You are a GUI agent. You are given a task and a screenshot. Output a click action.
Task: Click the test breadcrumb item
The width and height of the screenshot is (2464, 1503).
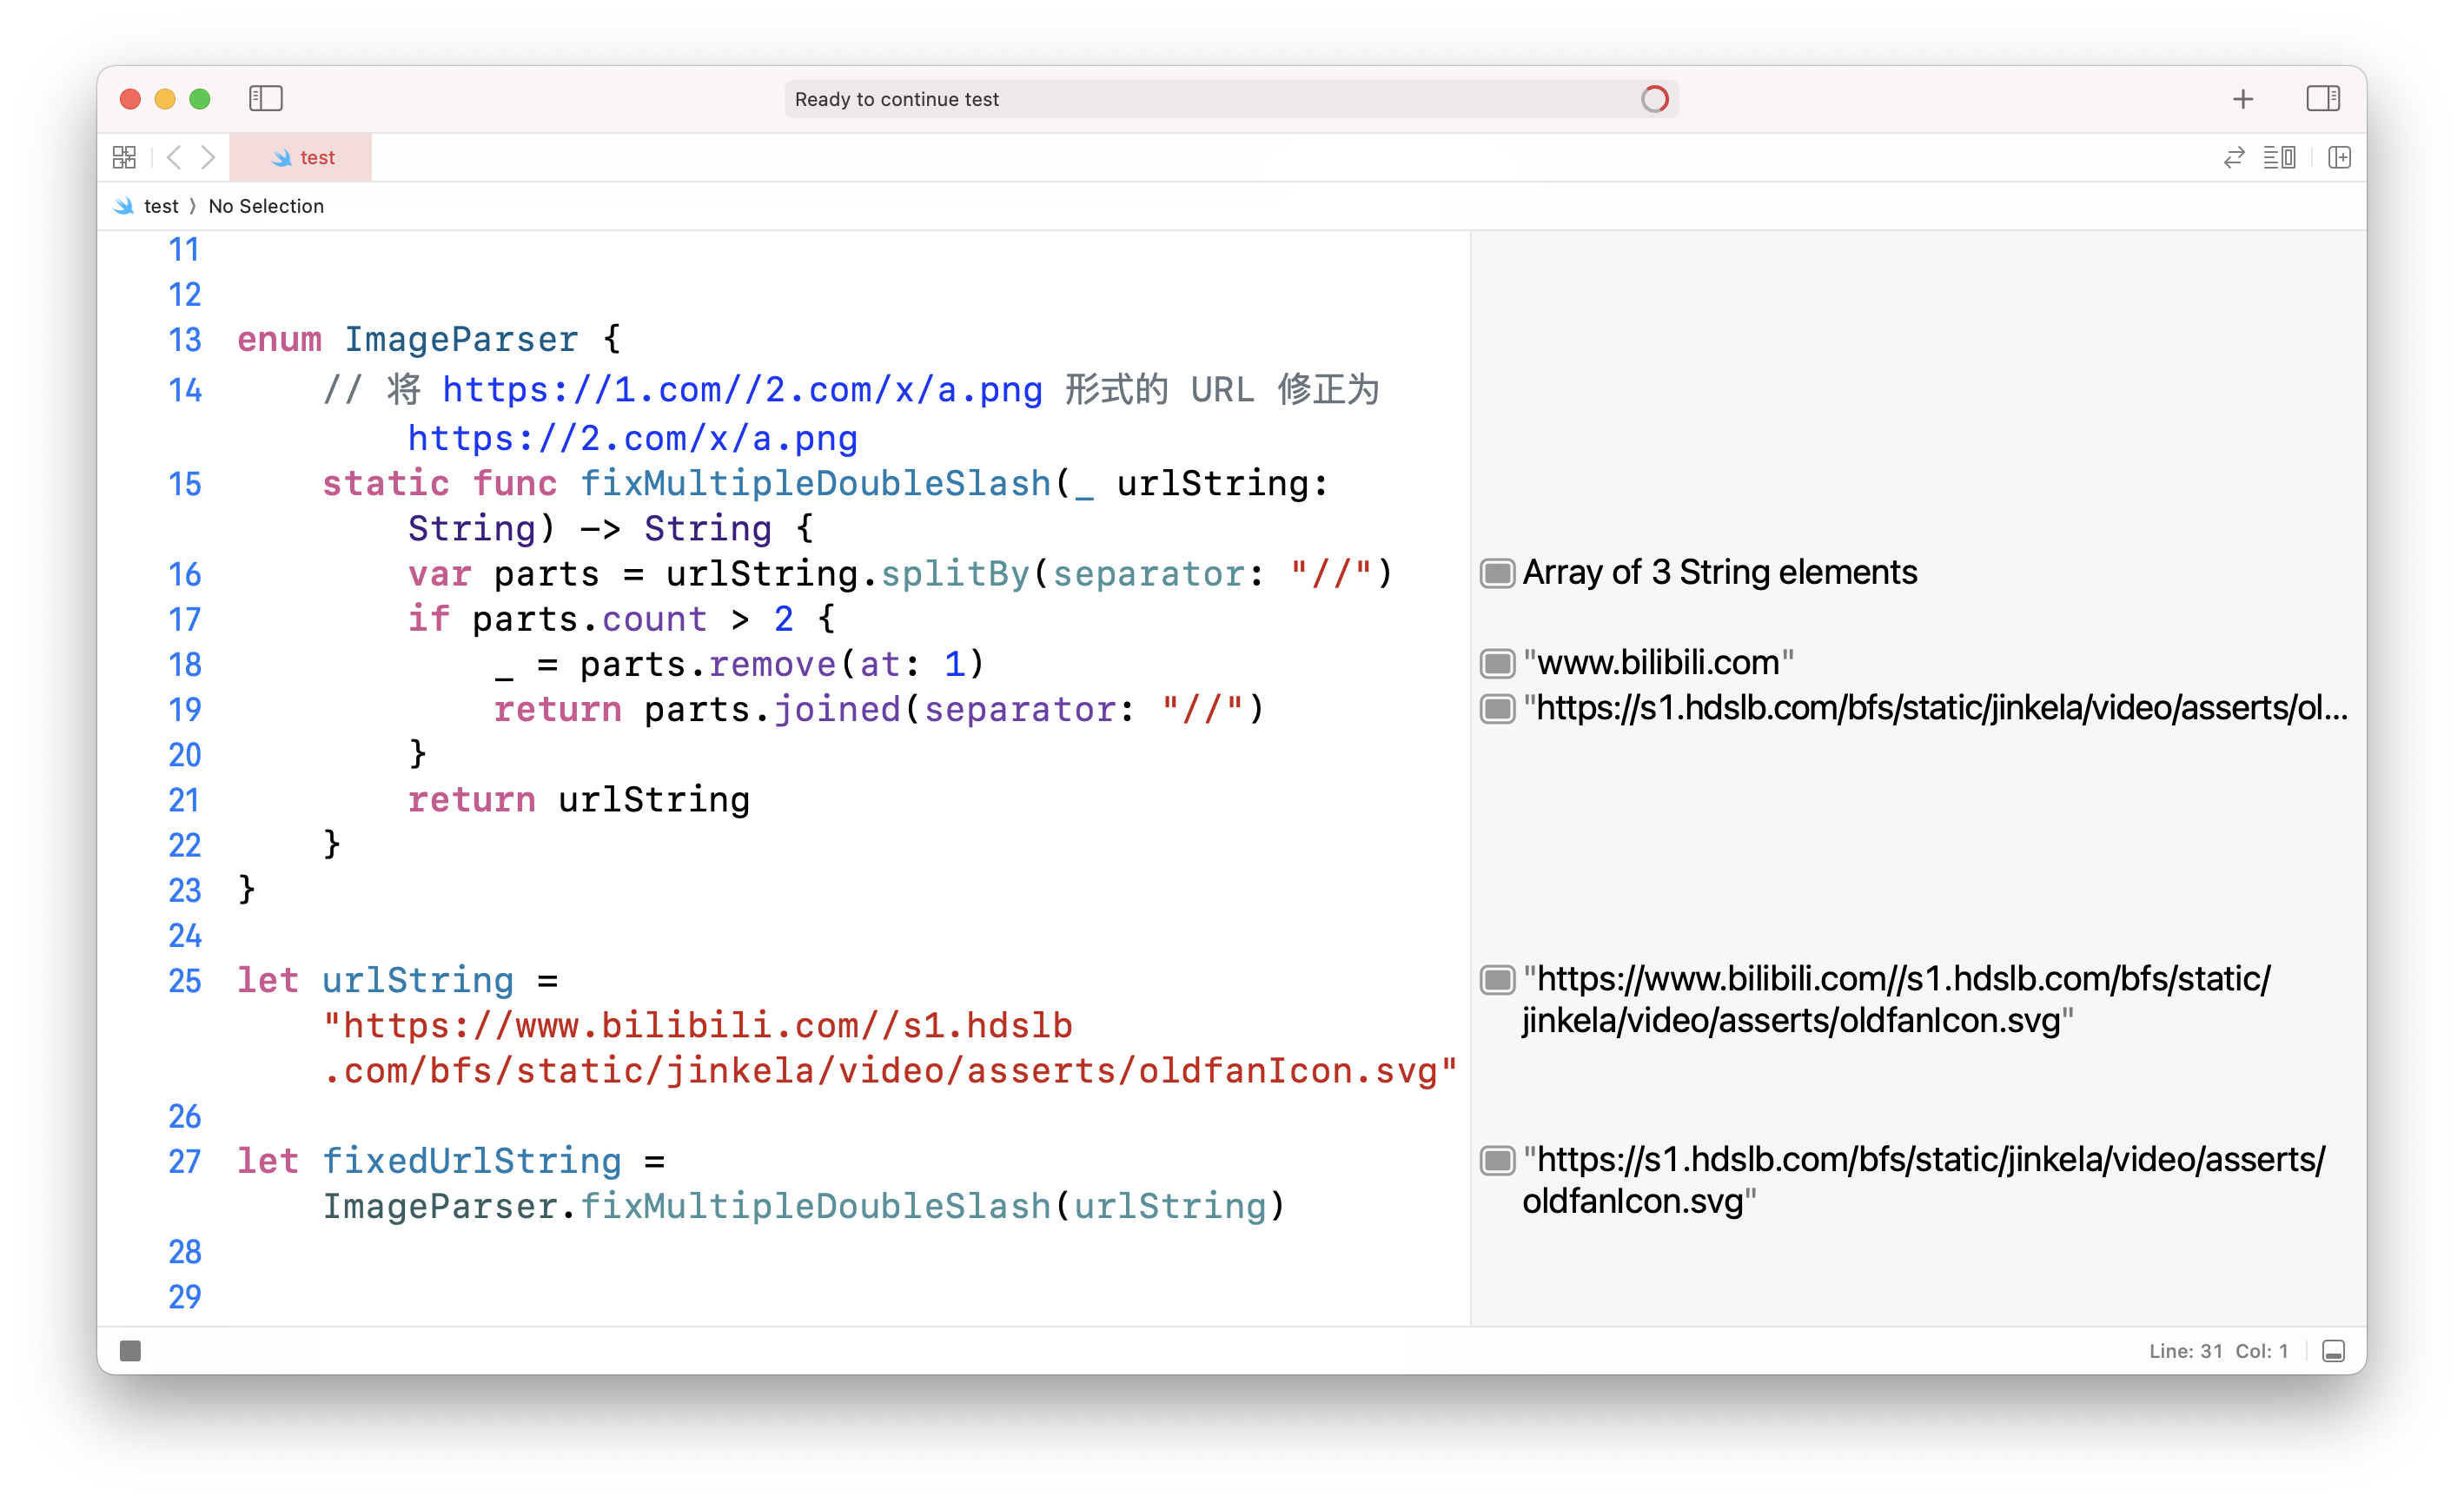click(148, 206)
